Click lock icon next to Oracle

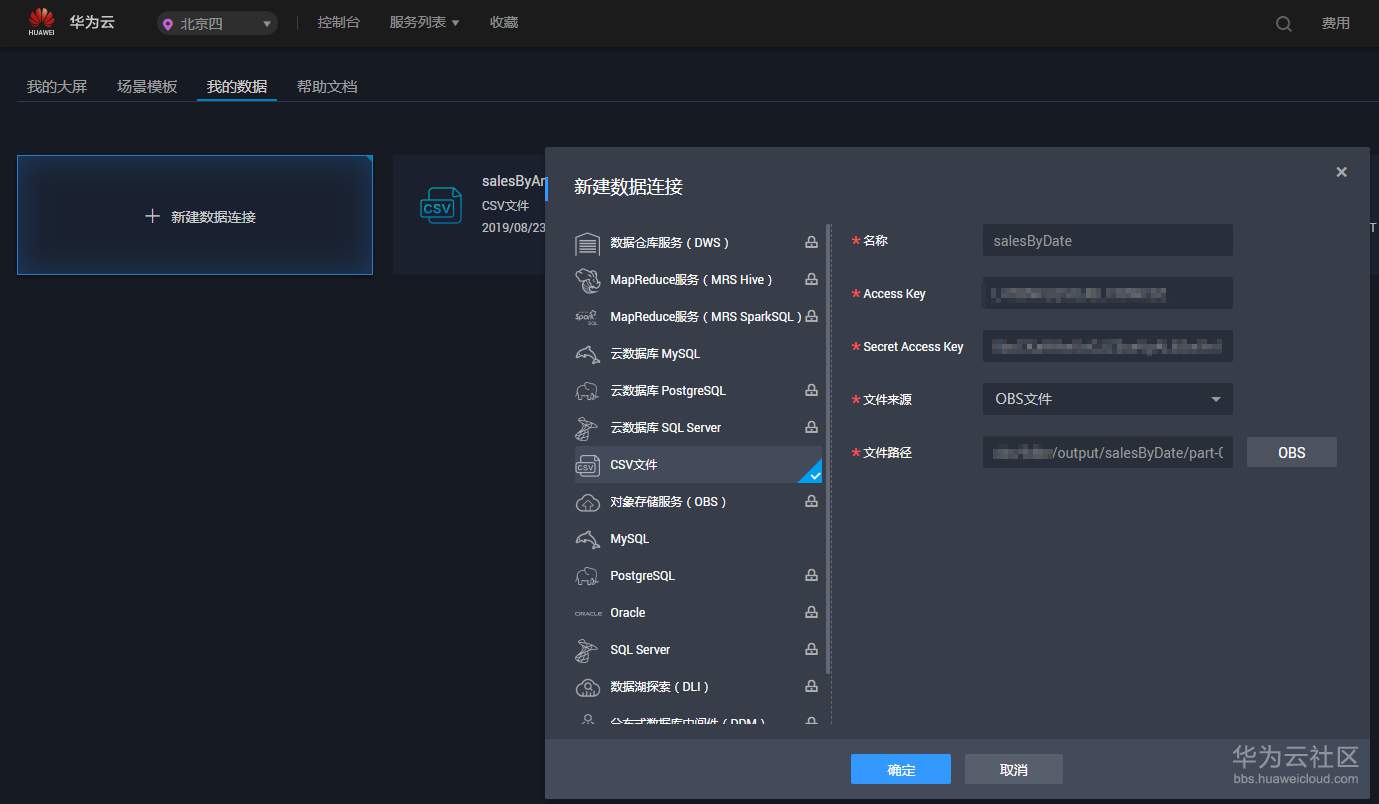812,612
